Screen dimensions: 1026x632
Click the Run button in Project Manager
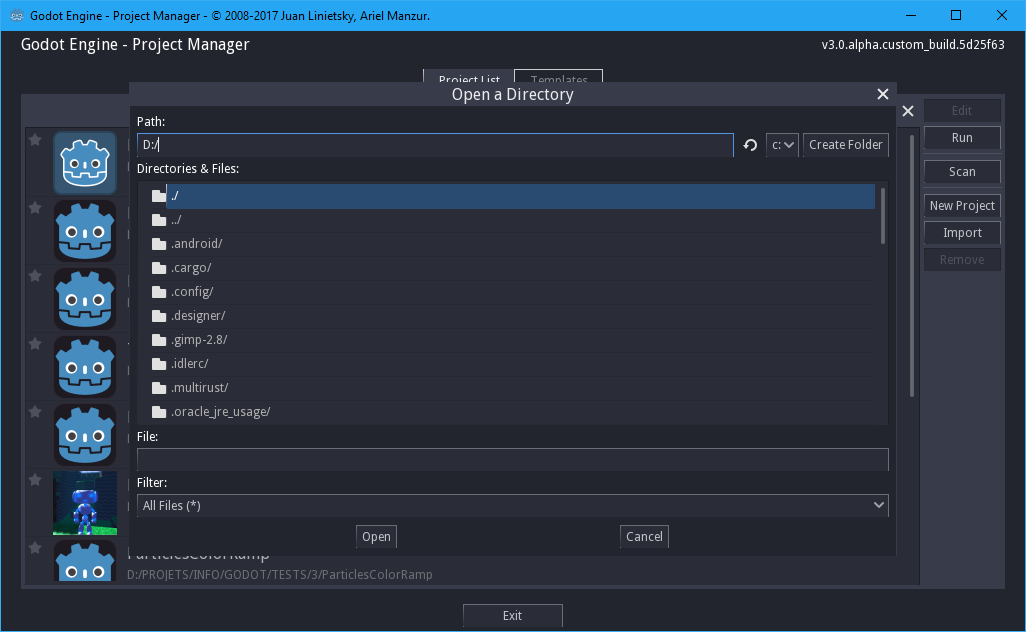point(962,137)
